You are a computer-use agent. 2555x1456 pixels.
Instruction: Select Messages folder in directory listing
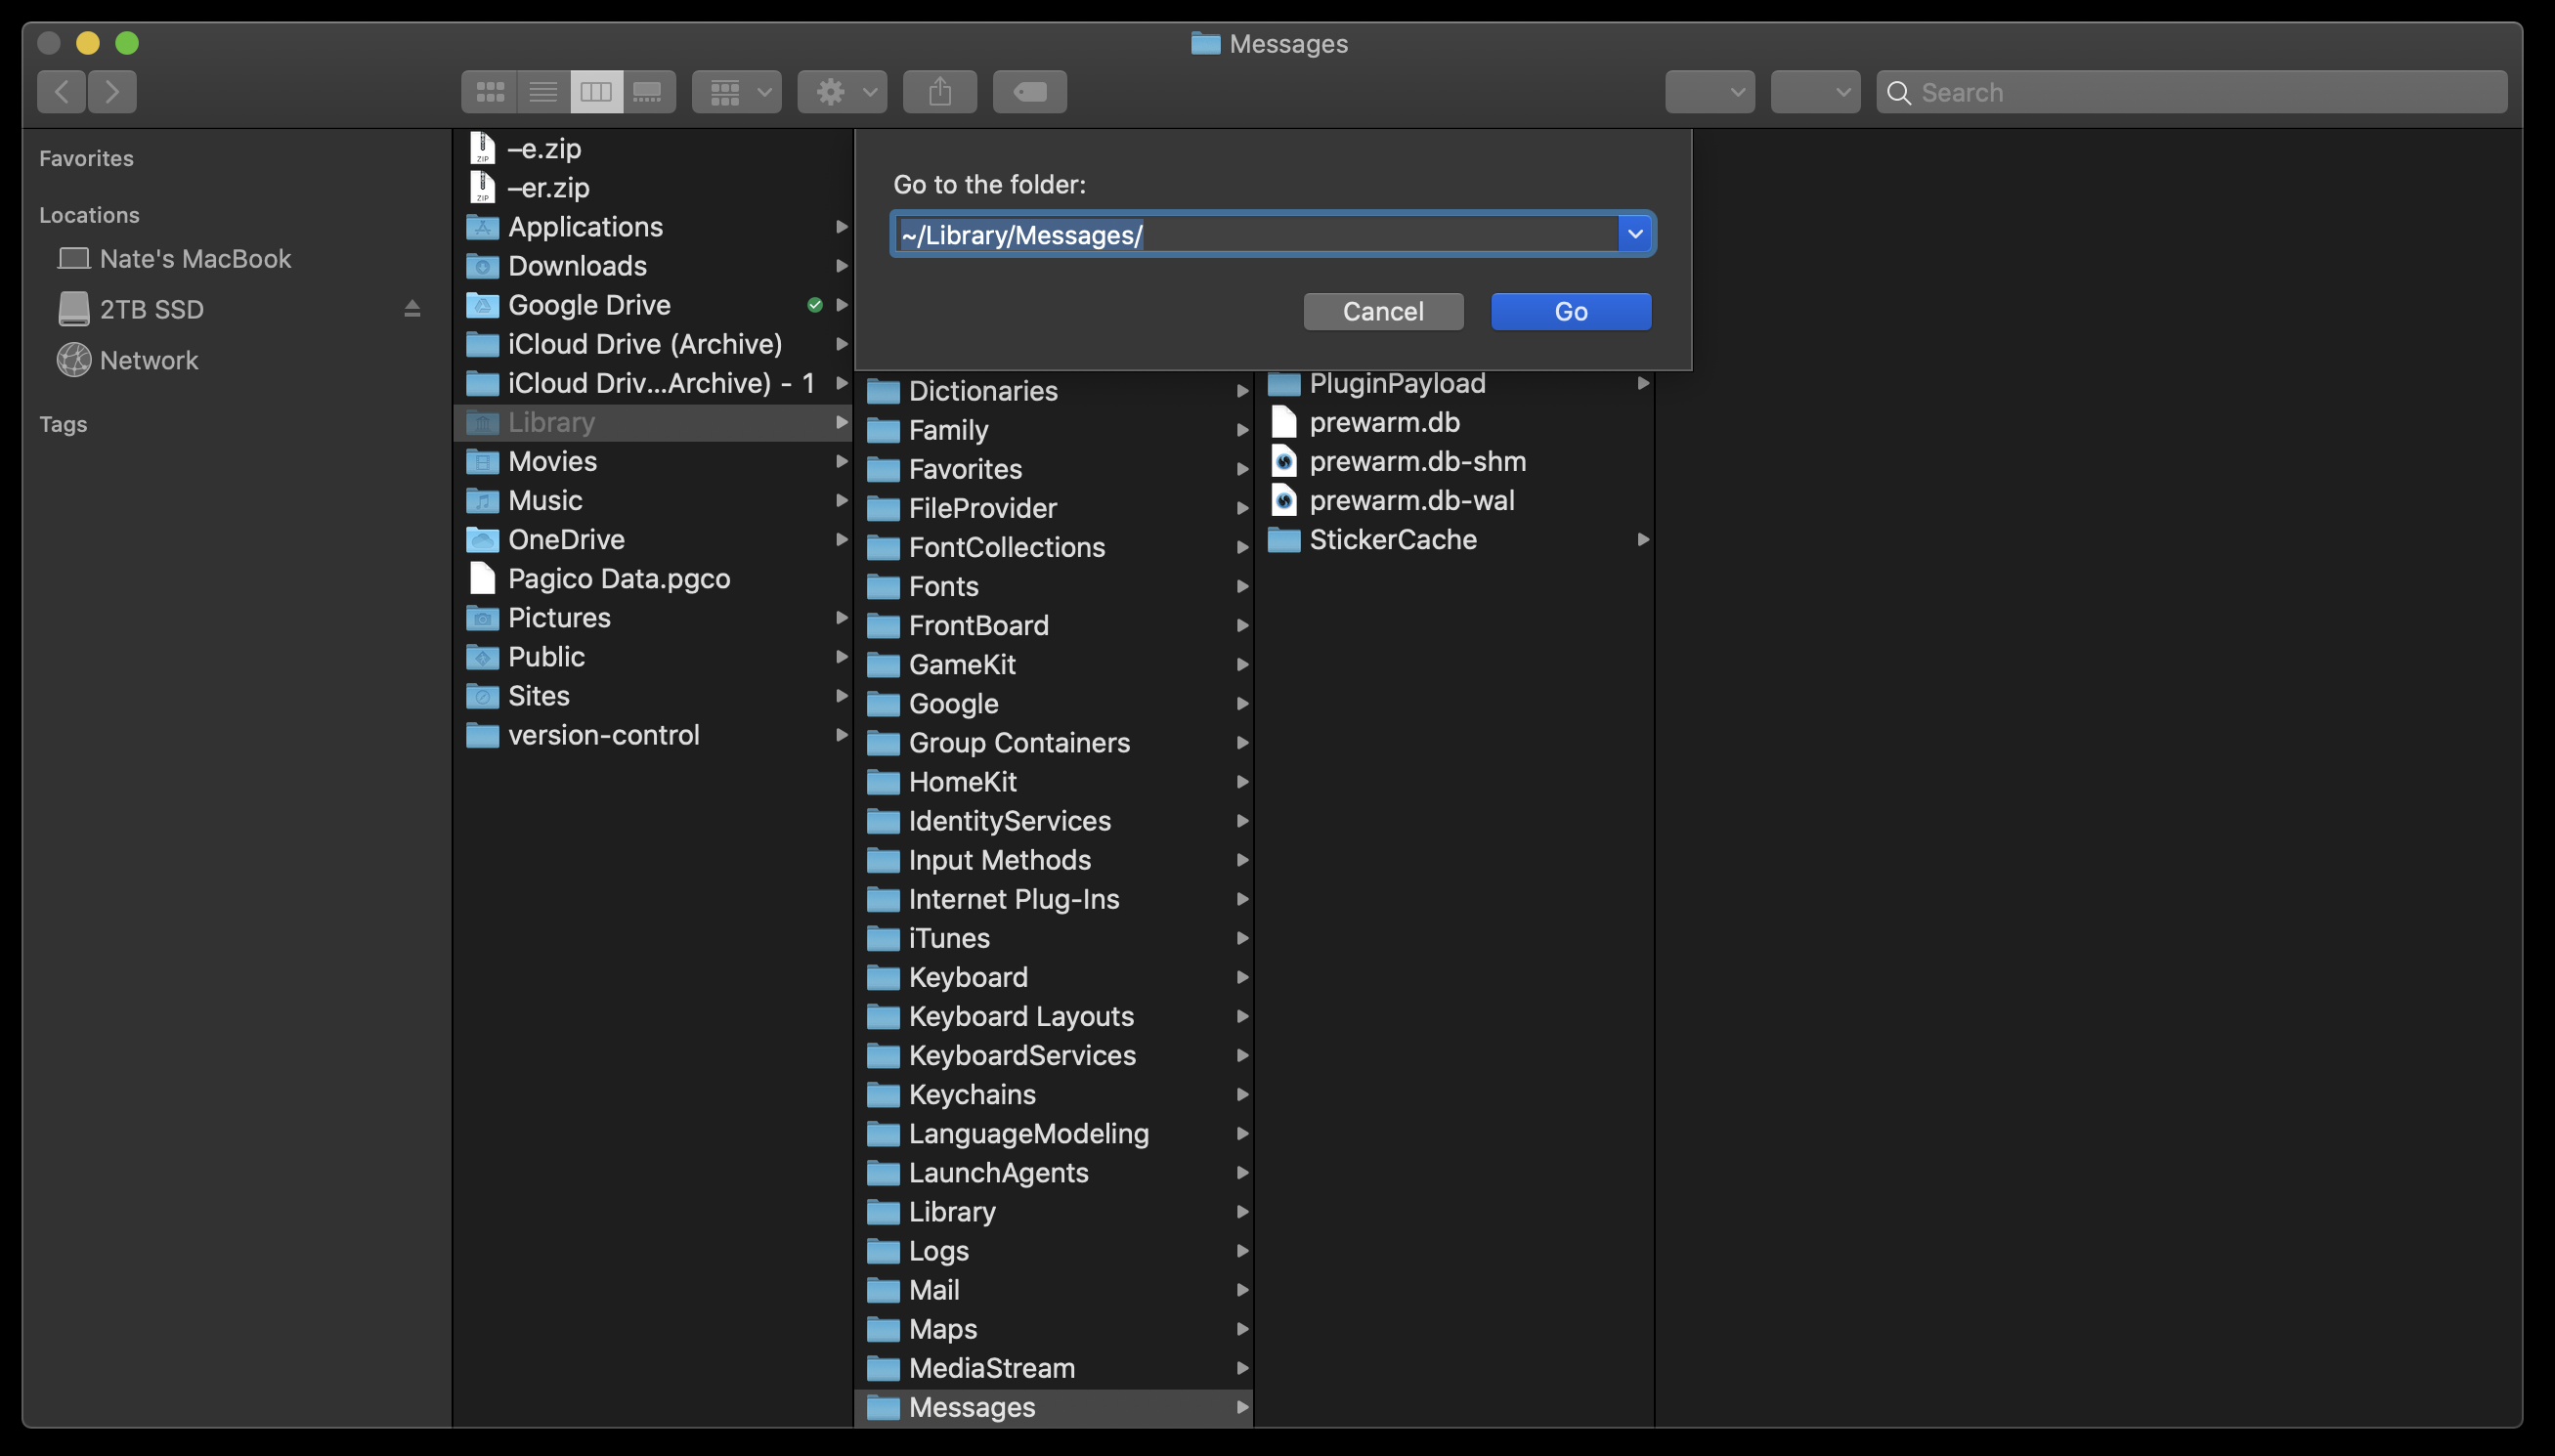971,1407
